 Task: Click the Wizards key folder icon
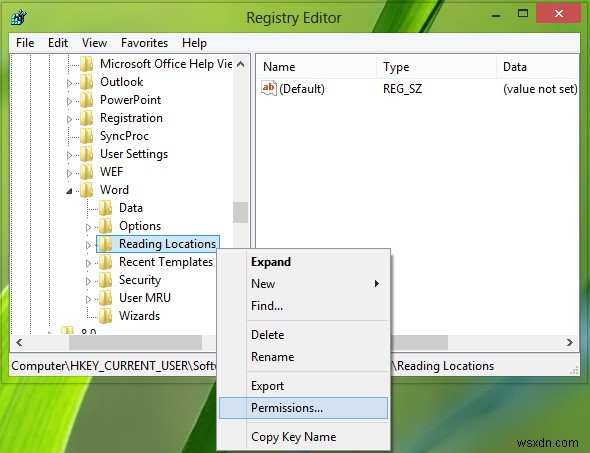tap(106, 316)
